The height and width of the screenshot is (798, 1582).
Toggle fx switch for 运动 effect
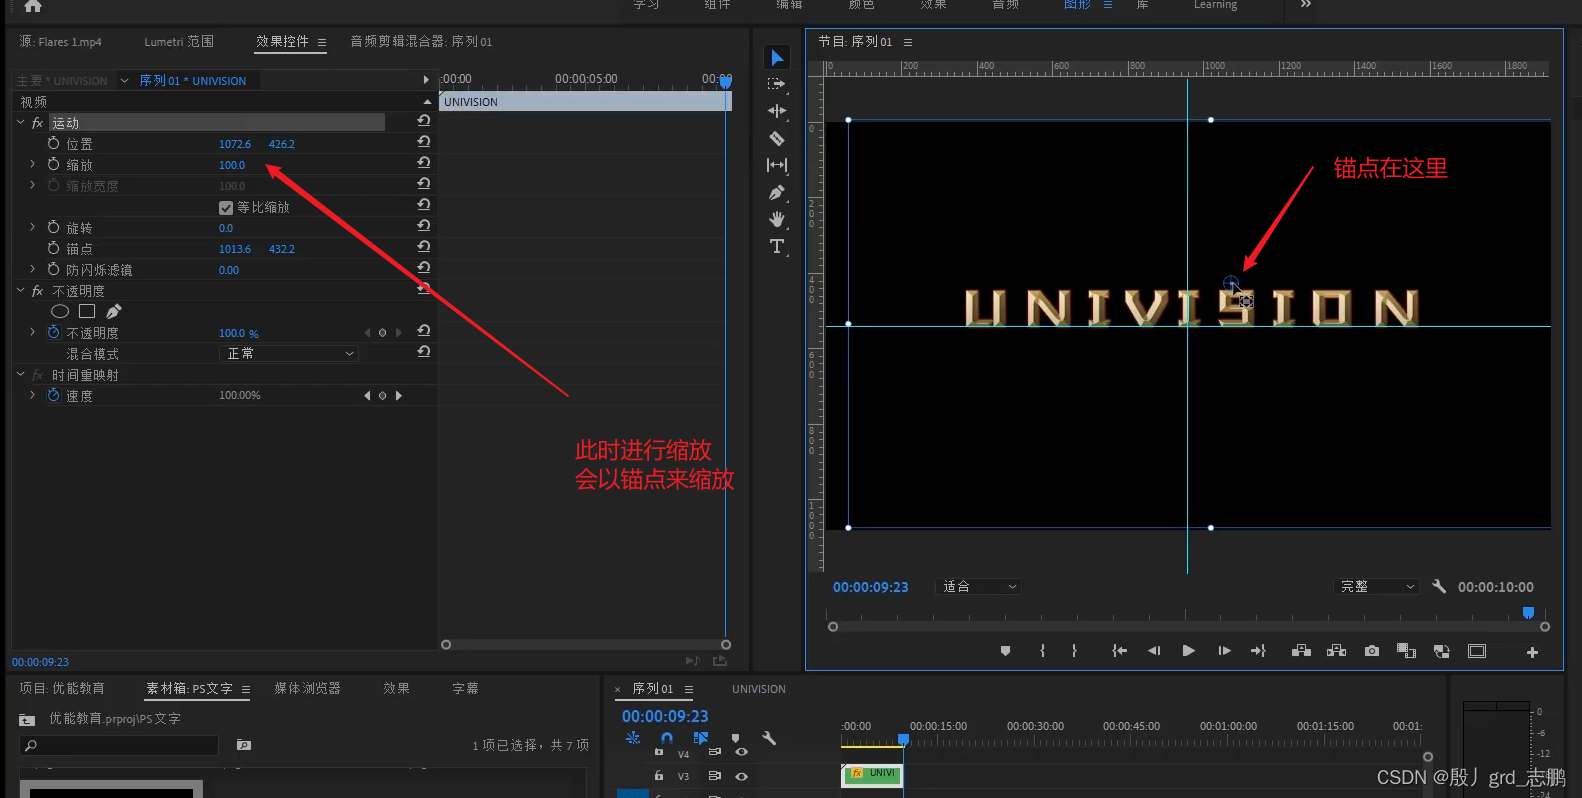click(x=37, y=123)
